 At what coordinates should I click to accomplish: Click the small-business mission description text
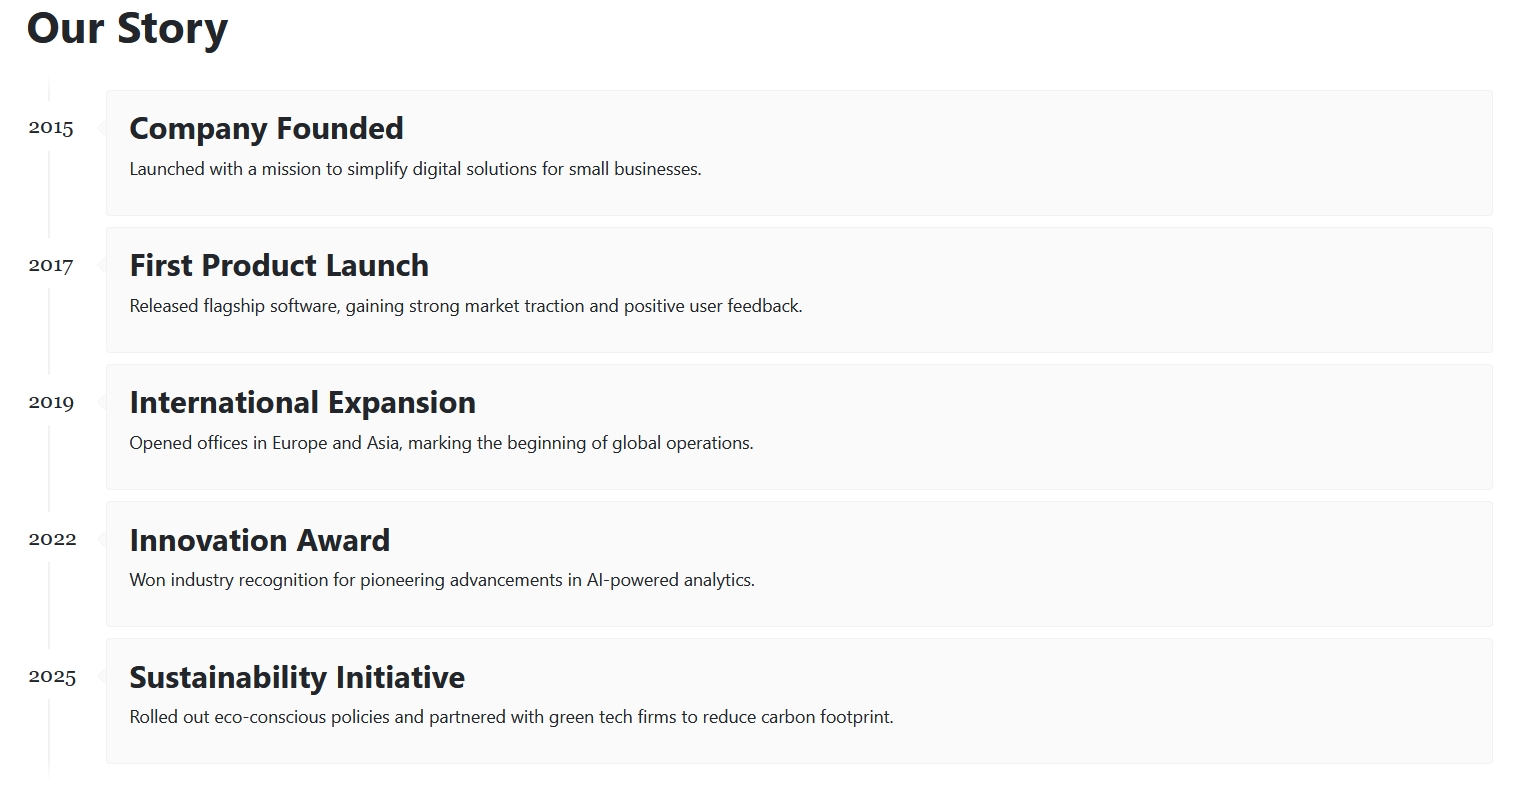pos(415,169)
